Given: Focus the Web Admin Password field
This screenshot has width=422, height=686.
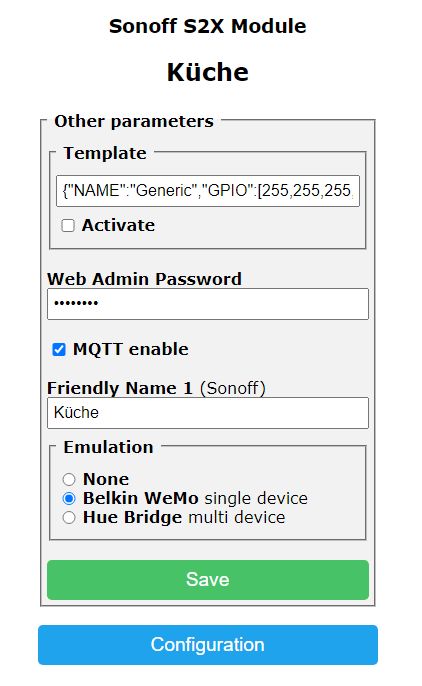Looking at the screenshot, I should point(208,304).
